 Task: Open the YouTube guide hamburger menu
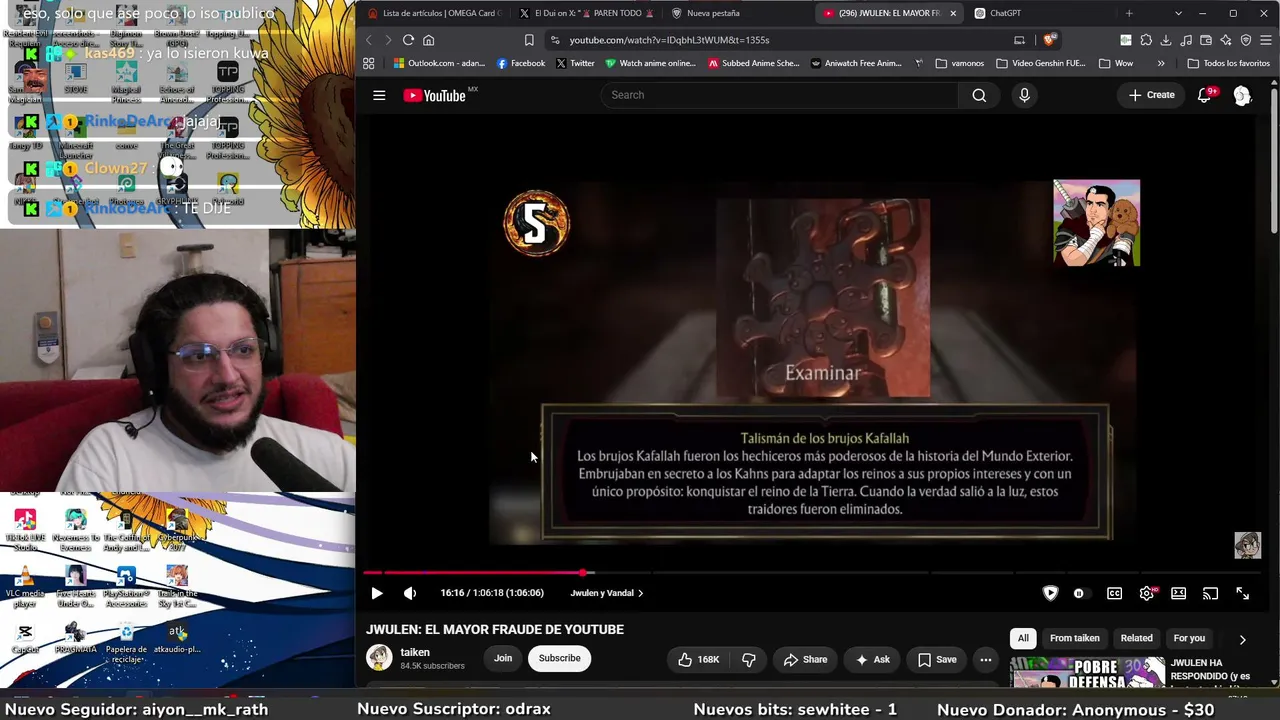pos(379,95)
